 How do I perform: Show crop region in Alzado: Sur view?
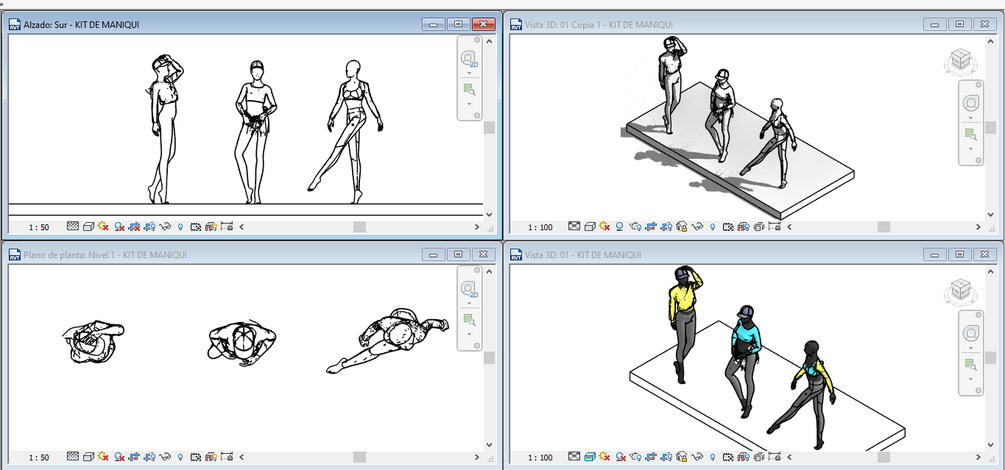[x=150, y=226]
